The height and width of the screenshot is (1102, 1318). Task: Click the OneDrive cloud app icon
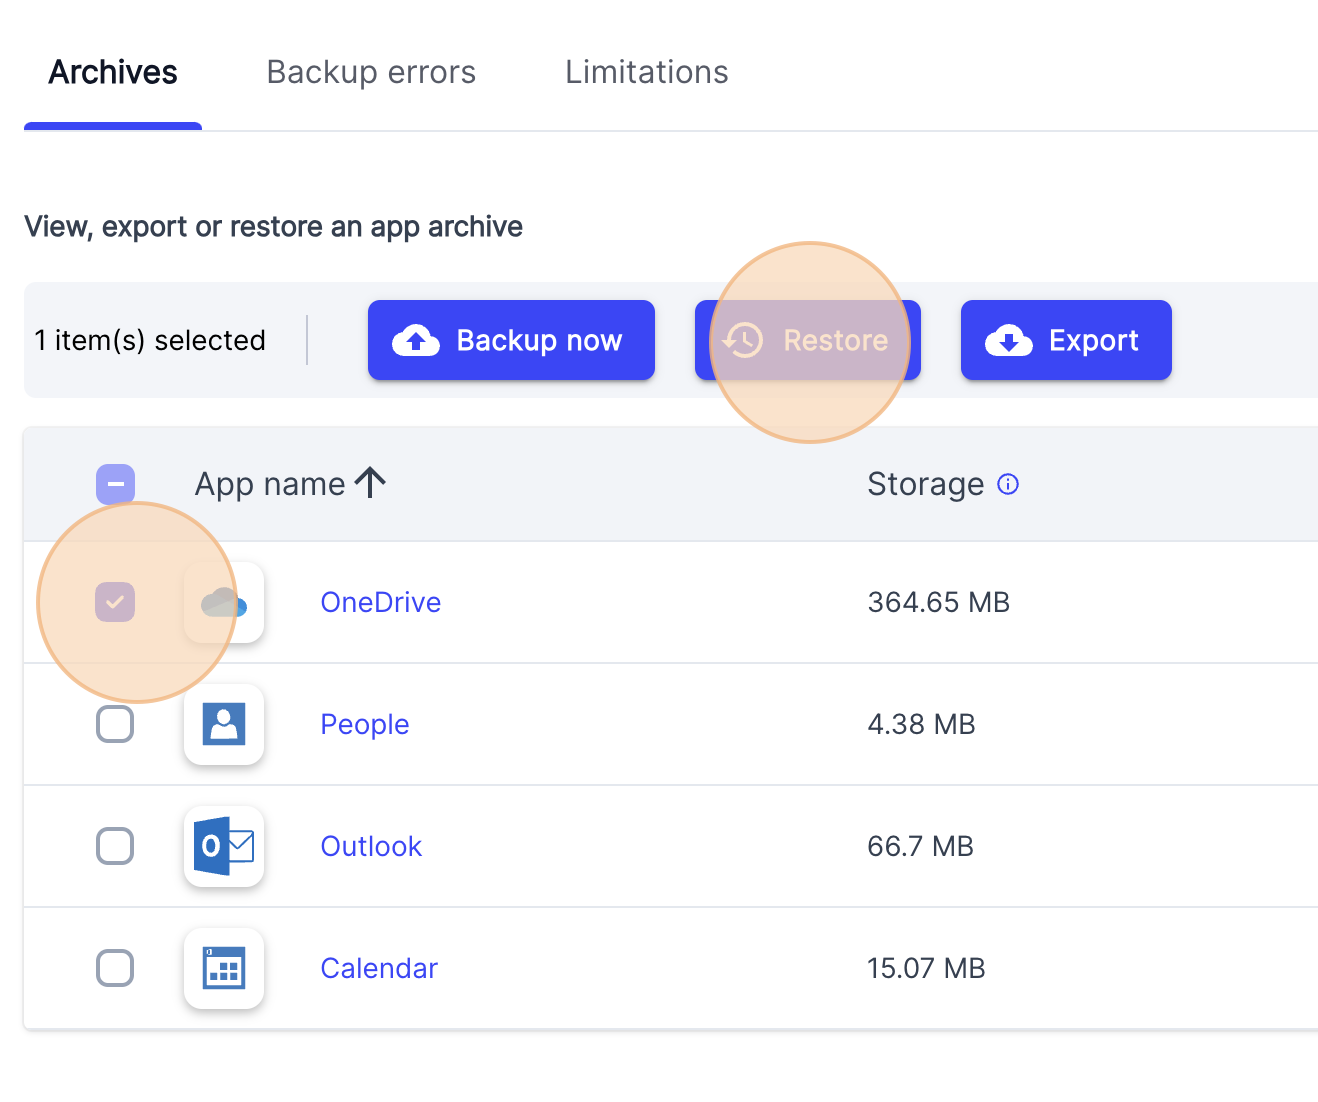click(224, 602)
